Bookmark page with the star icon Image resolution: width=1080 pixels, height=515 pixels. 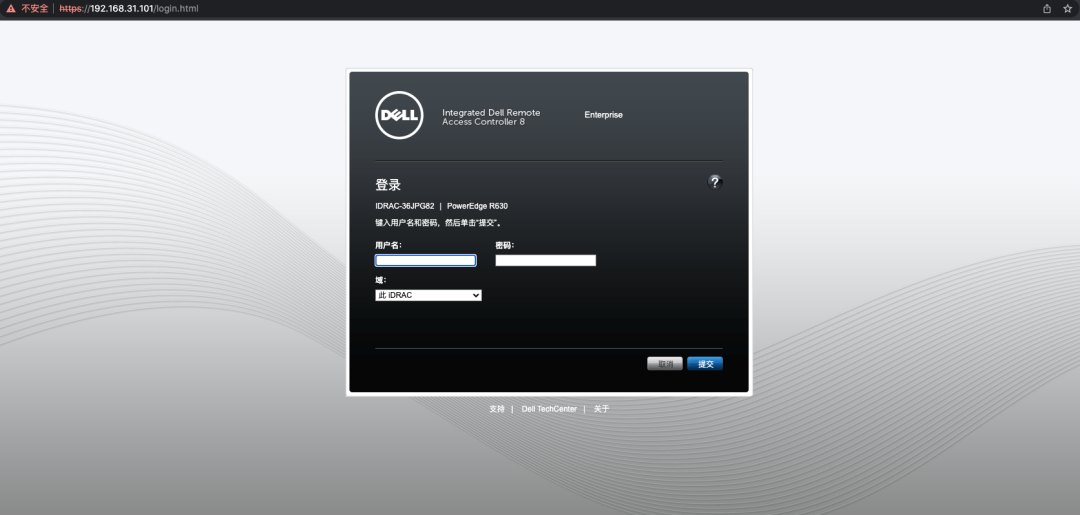click(x=1067, y=8)
